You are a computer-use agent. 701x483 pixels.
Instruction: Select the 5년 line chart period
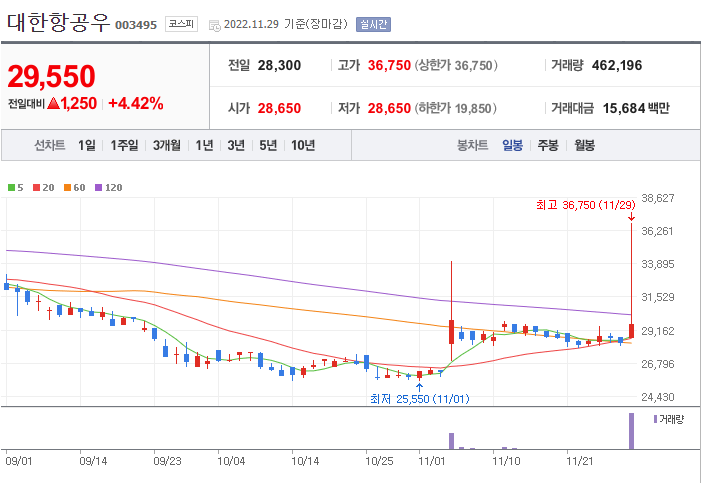pyautogui.click(x=268, y=145)
